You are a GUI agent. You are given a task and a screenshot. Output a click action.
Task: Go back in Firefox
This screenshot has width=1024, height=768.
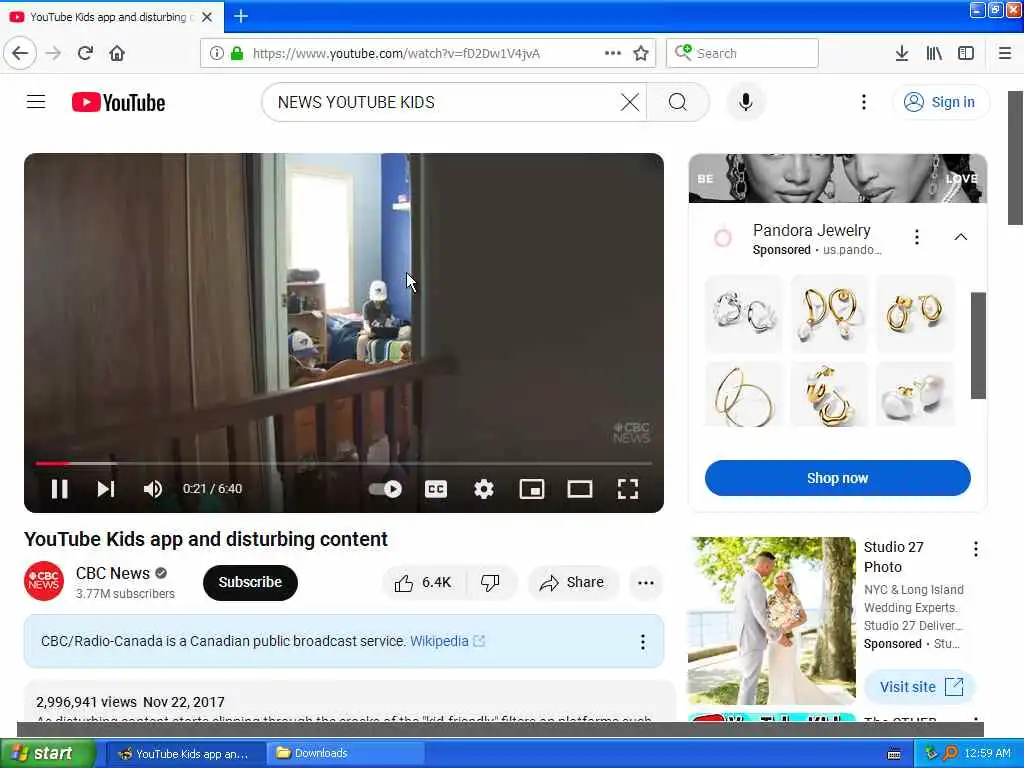coord(20,54)
